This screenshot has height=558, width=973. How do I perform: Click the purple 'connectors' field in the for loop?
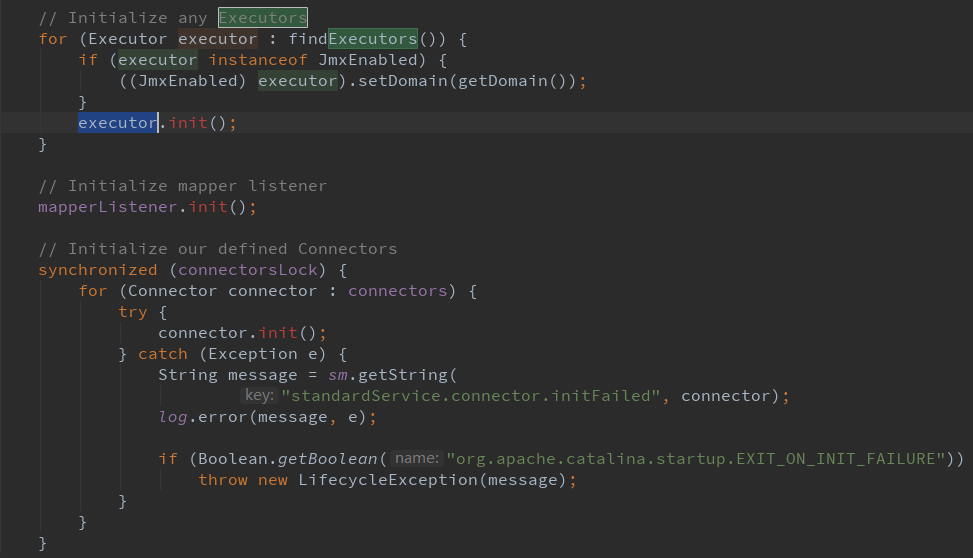(398, 290)
